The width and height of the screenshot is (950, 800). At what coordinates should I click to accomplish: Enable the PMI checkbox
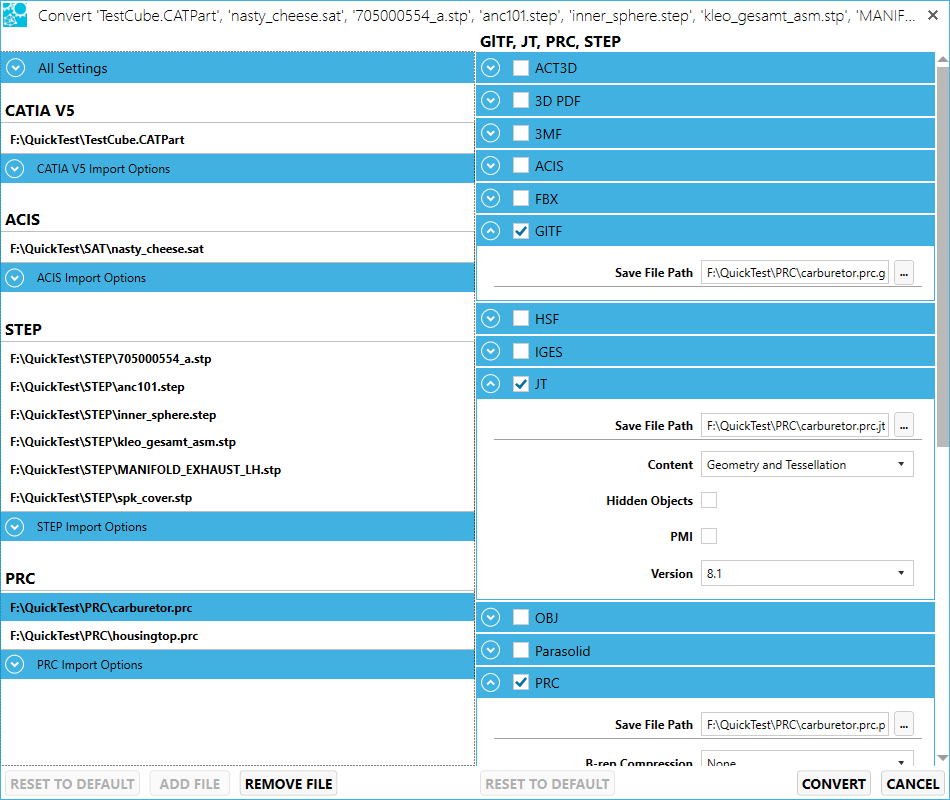click(x=709, y=536)
